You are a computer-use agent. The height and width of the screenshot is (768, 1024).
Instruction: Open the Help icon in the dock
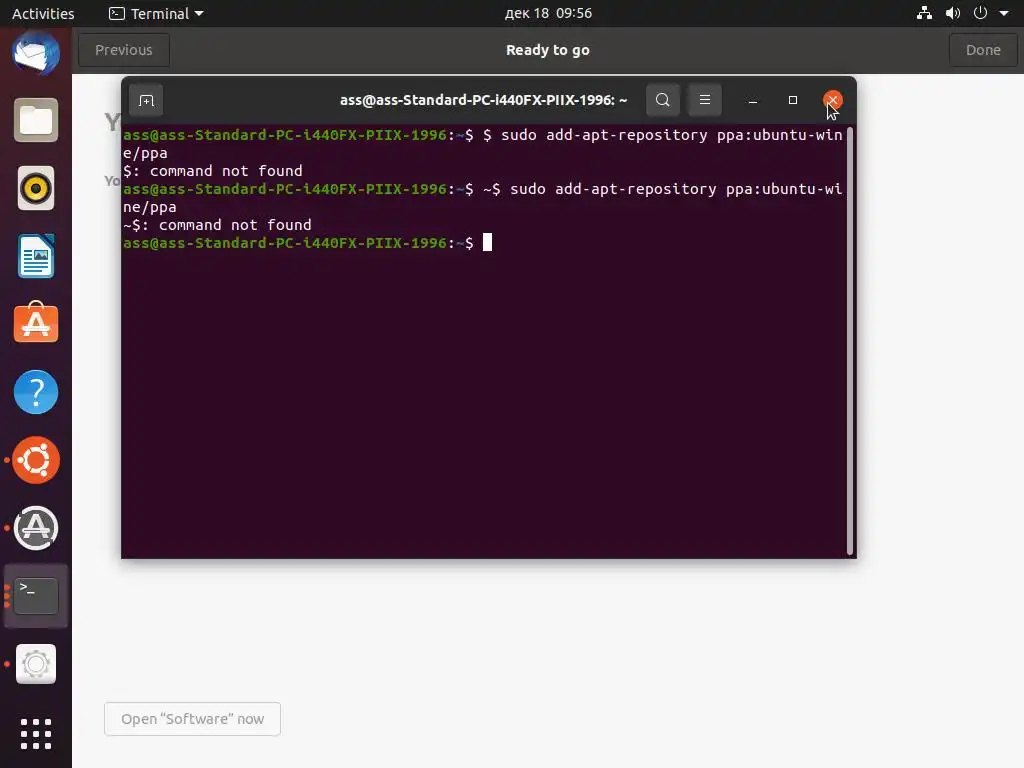[36, 392]
